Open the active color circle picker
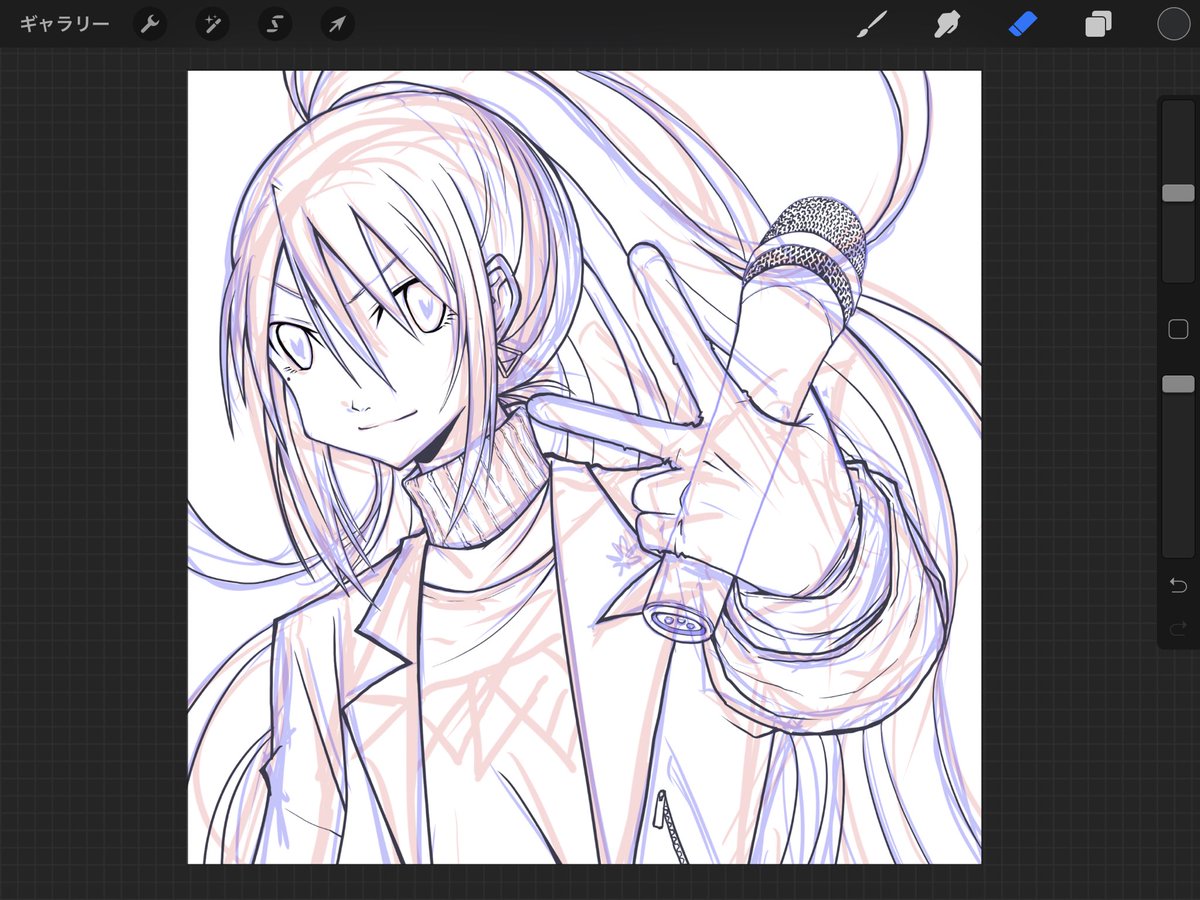1200x900 pixels. click(1173, 24)
